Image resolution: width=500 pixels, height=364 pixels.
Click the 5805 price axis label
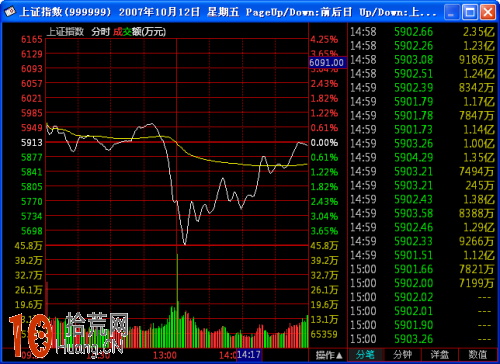tap(32, 187)
